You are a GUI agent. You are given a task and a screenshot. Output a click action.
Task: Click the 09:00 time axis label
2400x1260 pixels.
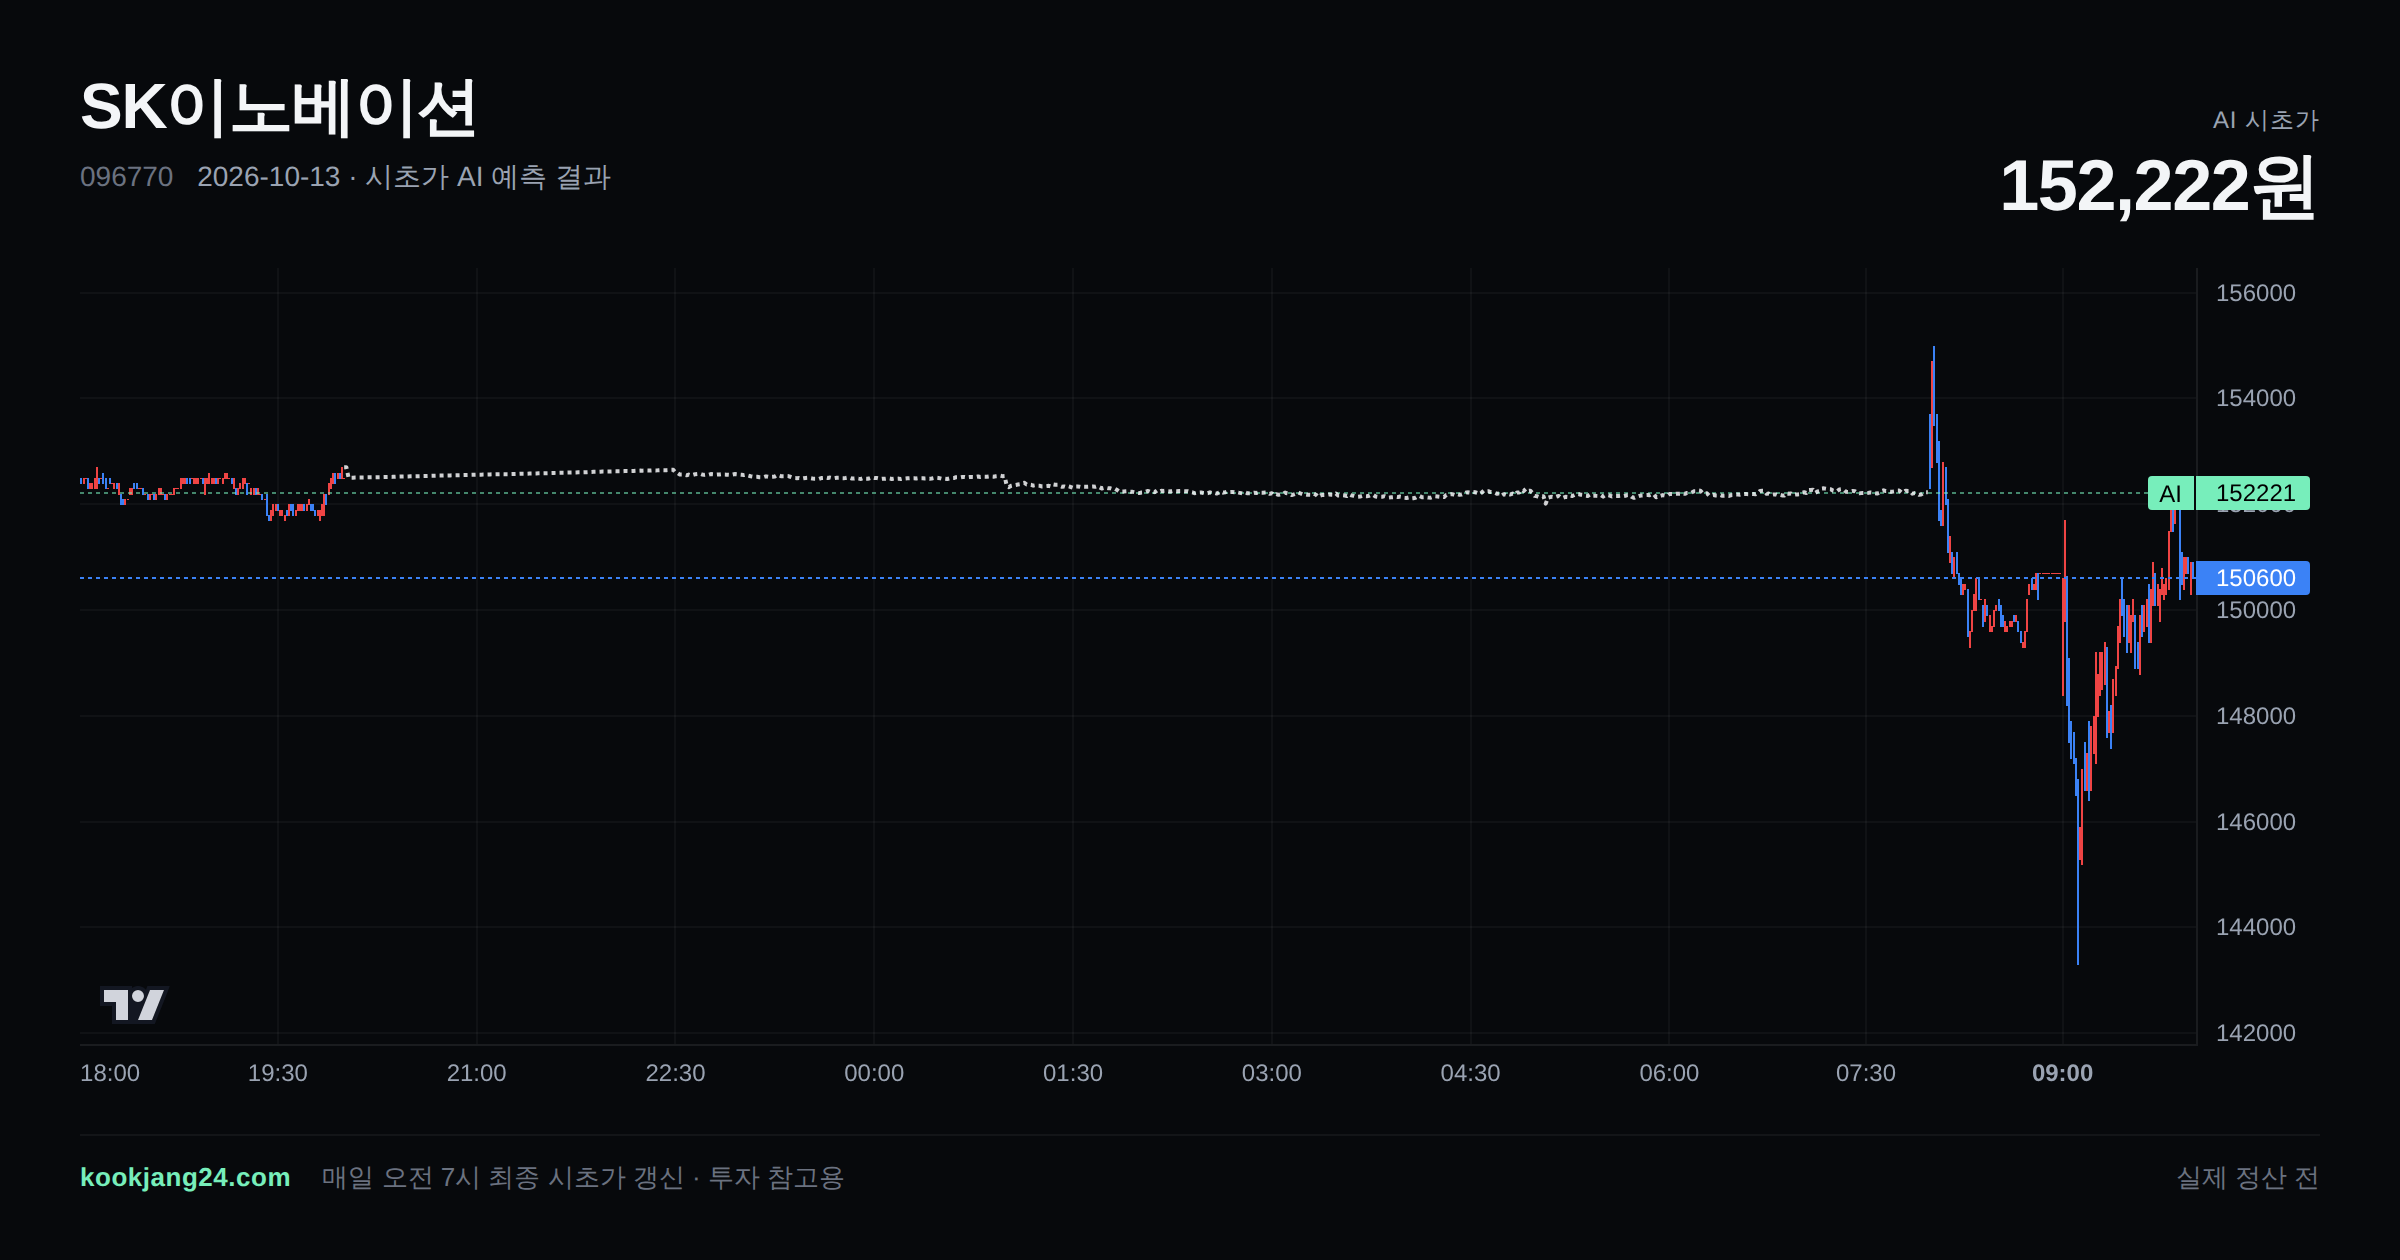coord(2062,1073)
